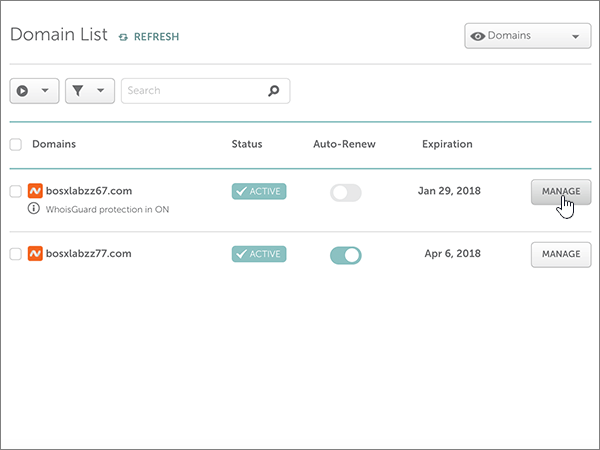Tick the checkbox for bosxlabzz67.com

pyautogui.click(x=15, y=191)
